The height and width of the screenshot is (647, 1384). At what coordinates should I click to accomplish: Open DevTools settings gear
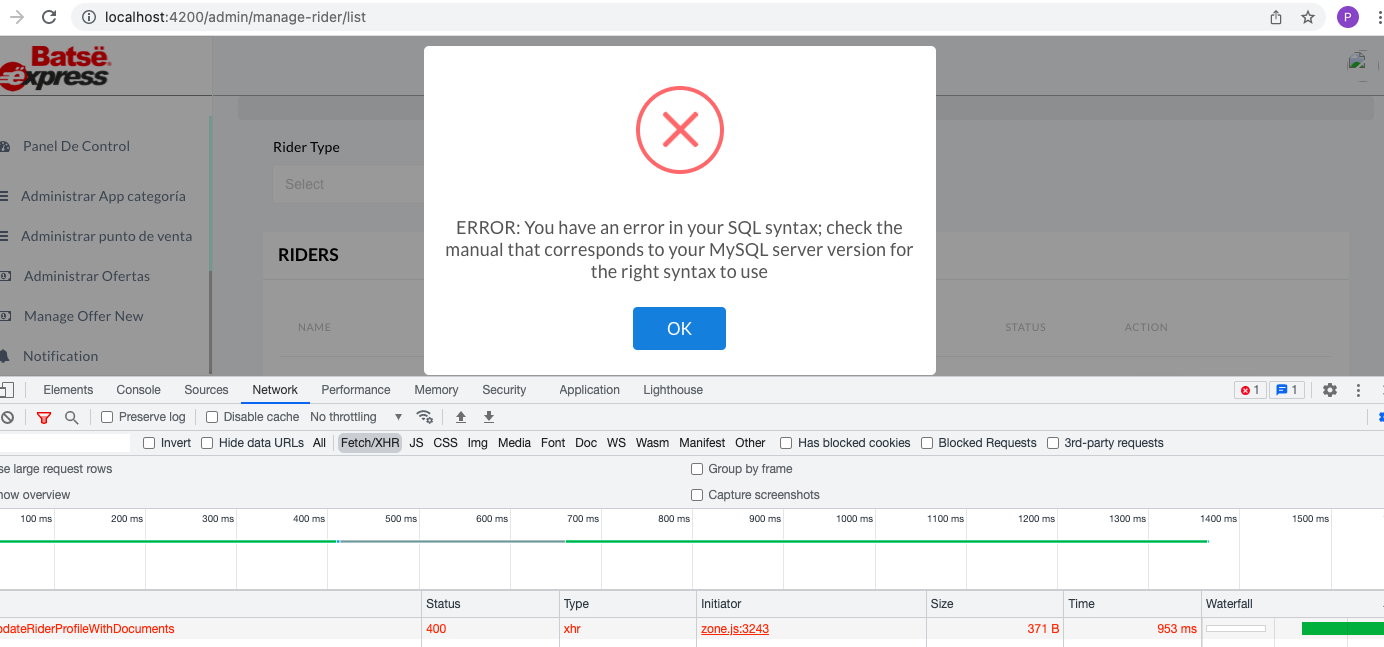(x=1329, y=390)
